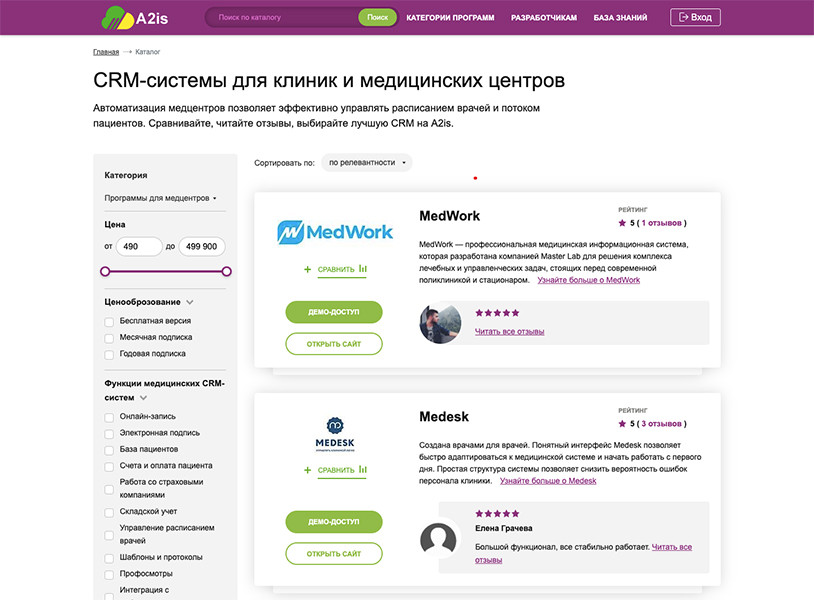Check Месячная подписка checkbox

pos(109,338)
